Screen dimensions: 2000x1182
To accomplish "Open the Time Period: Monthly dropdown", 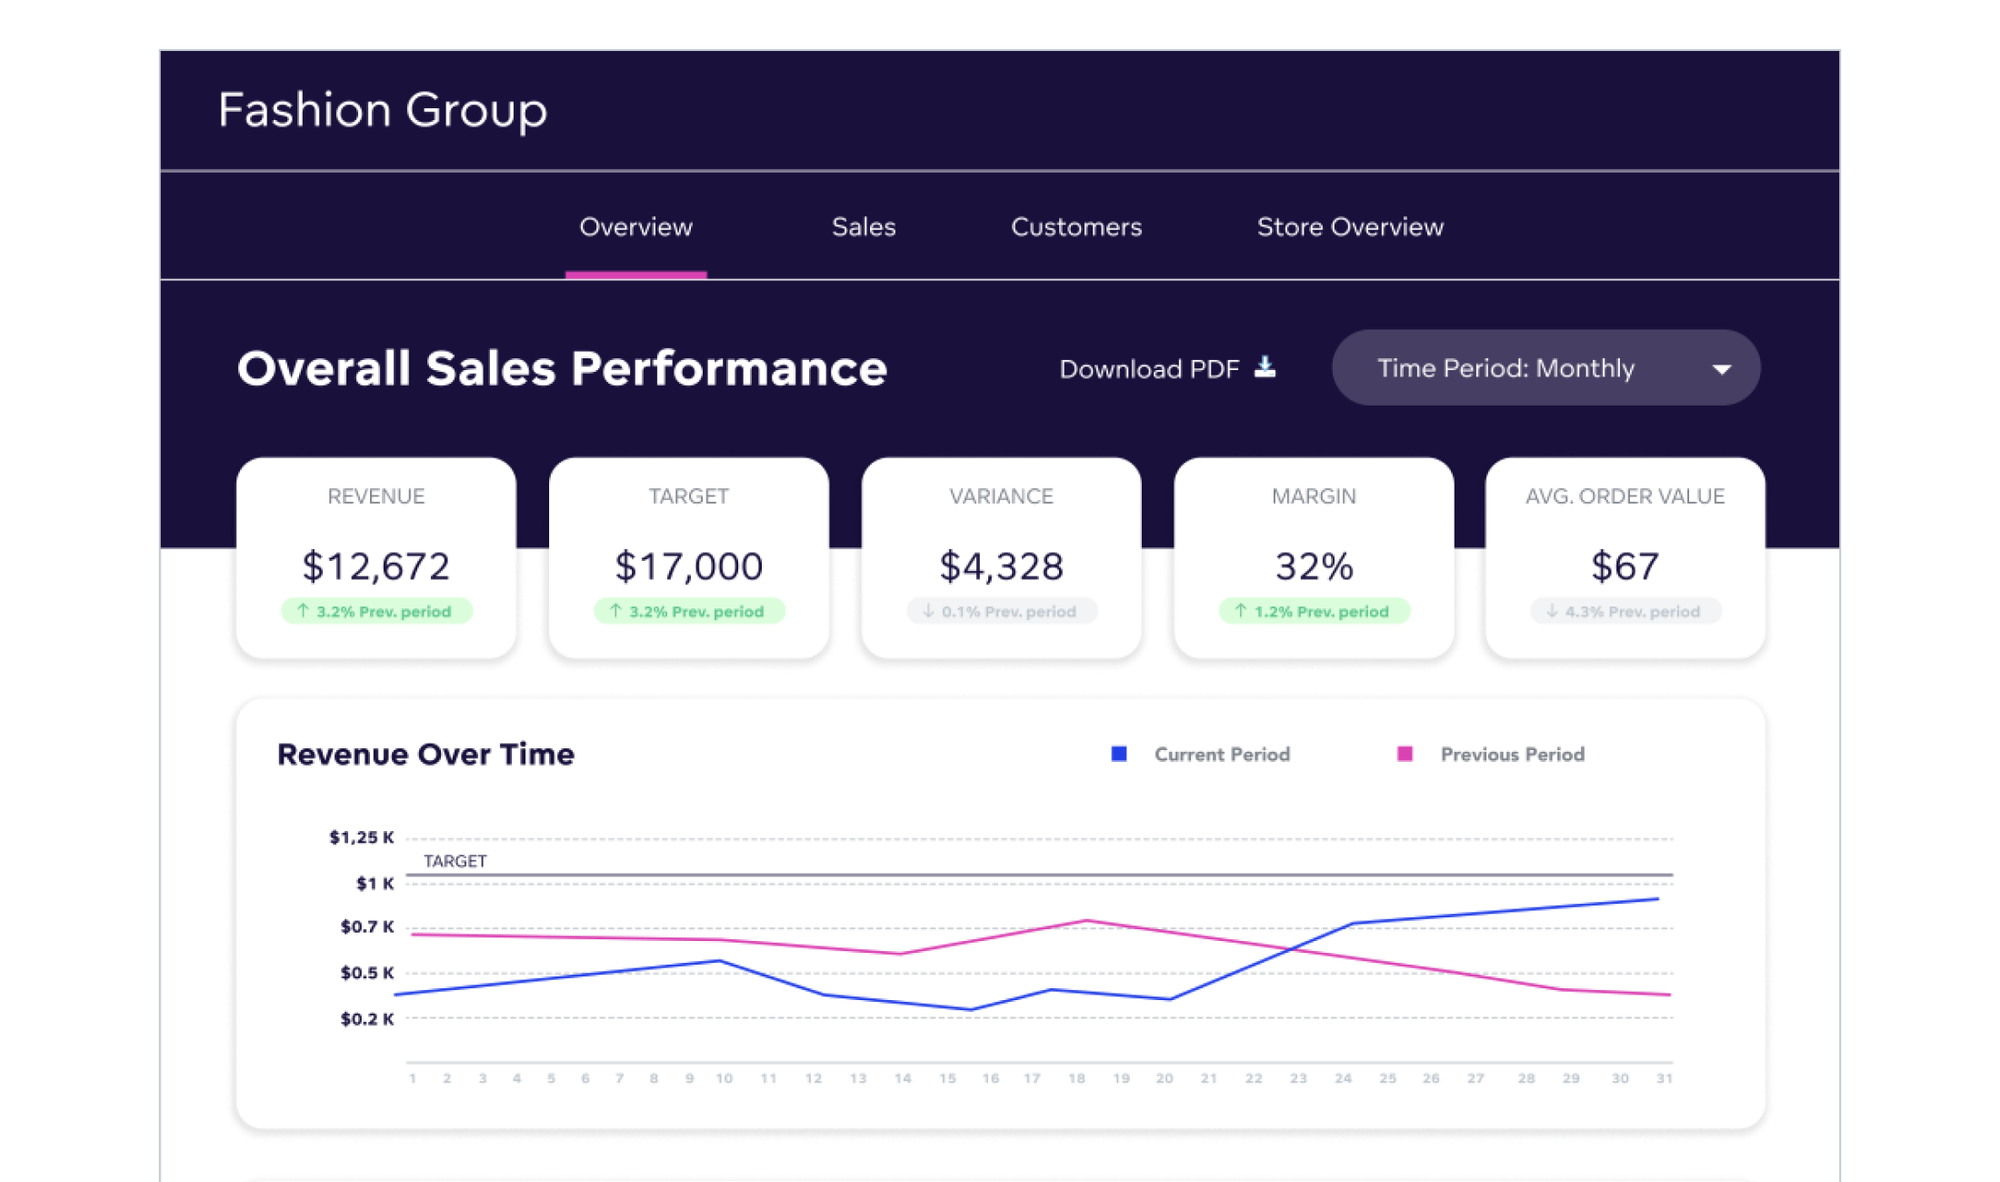I will pos(1545,368).
